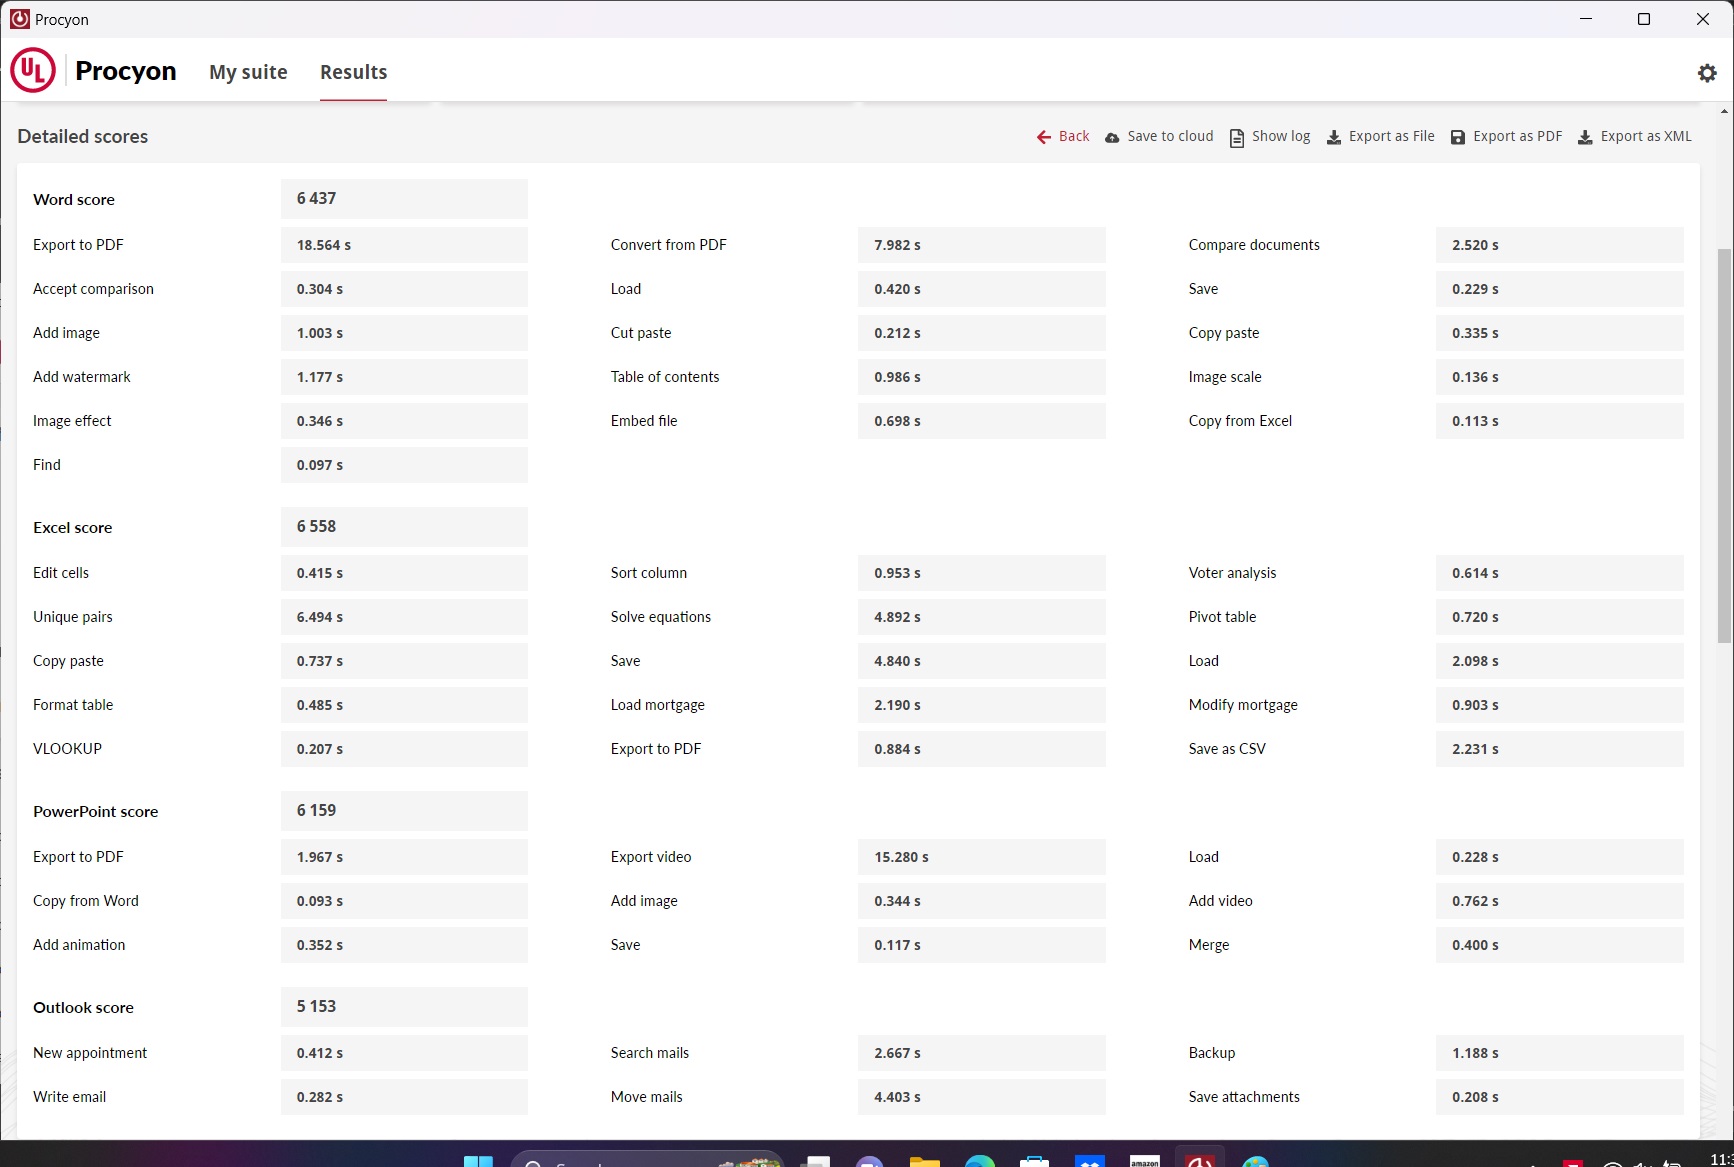Select the Accept comparison label

[x=93, y=289]
